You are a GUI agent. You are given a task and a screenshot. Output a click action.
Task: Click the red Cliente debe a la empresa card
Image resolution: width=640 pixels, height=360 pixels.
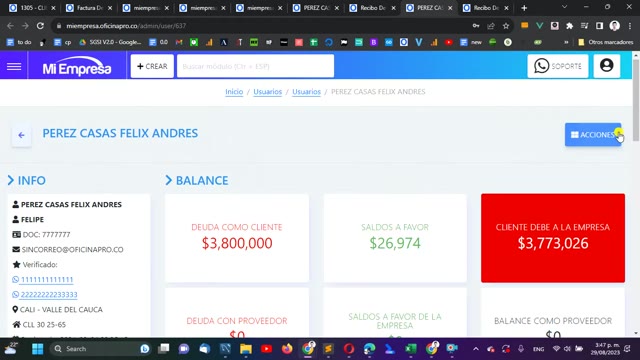pyautogui.click(x=553, y=238)
